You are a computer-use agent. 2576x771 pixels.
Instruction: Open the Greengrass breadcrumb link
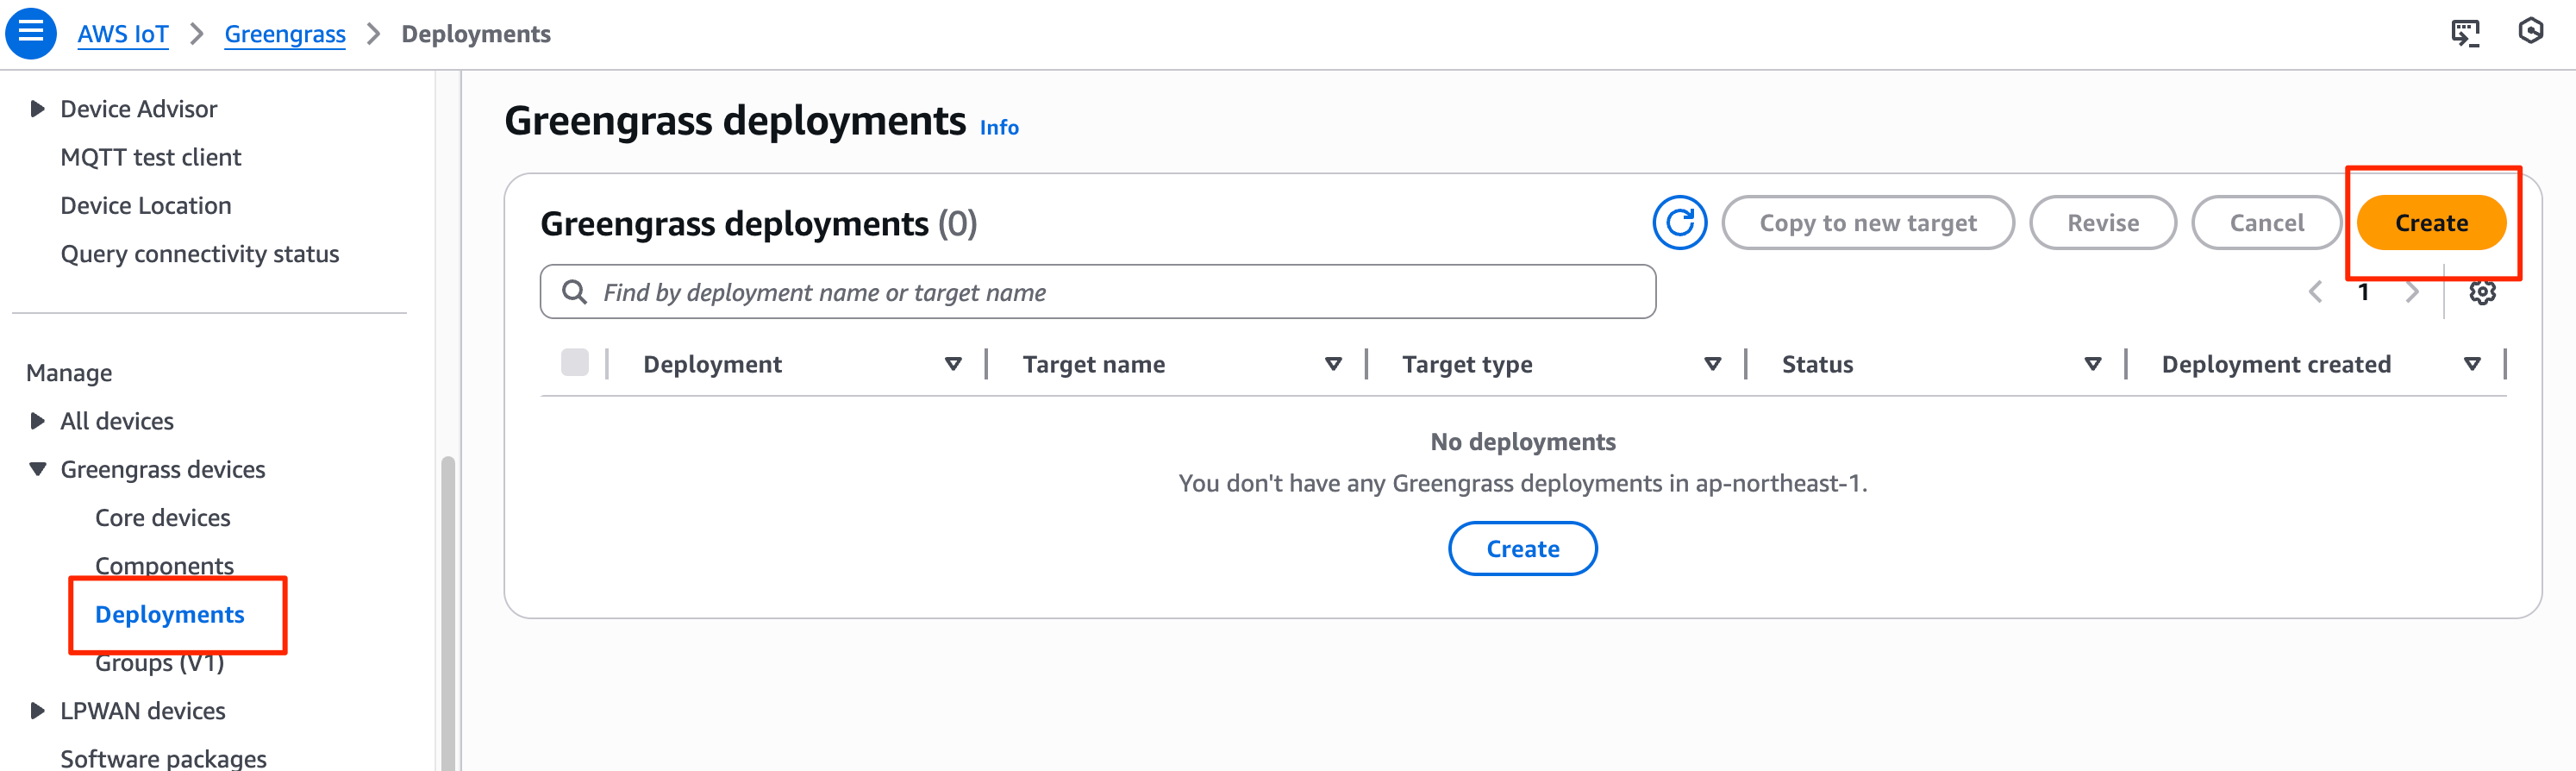click(x=284, y=33)
